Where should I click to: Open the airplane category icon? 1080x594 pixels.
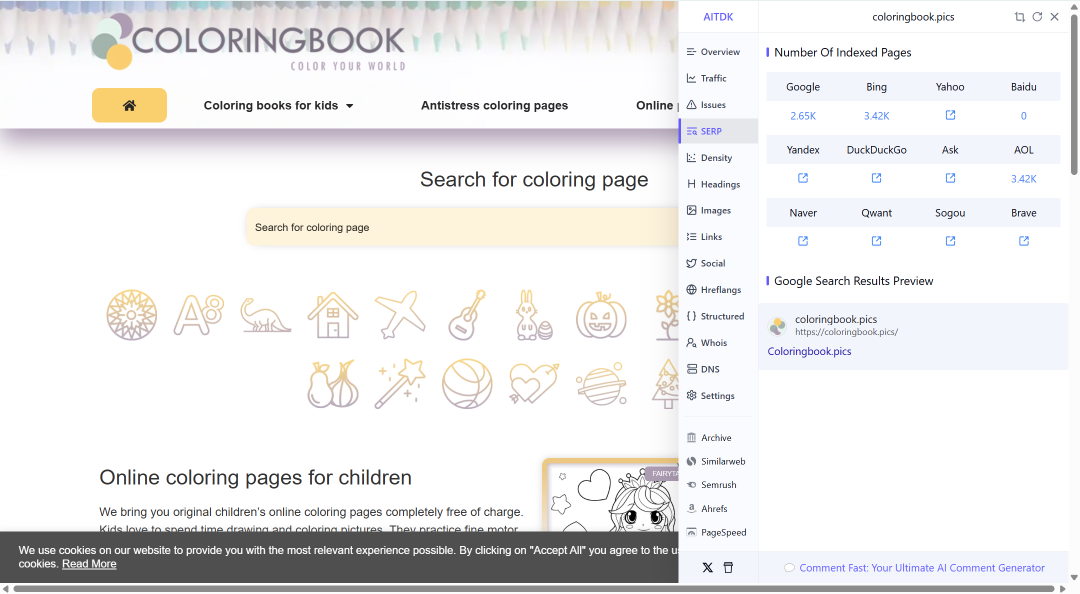[x=400, y=315]
